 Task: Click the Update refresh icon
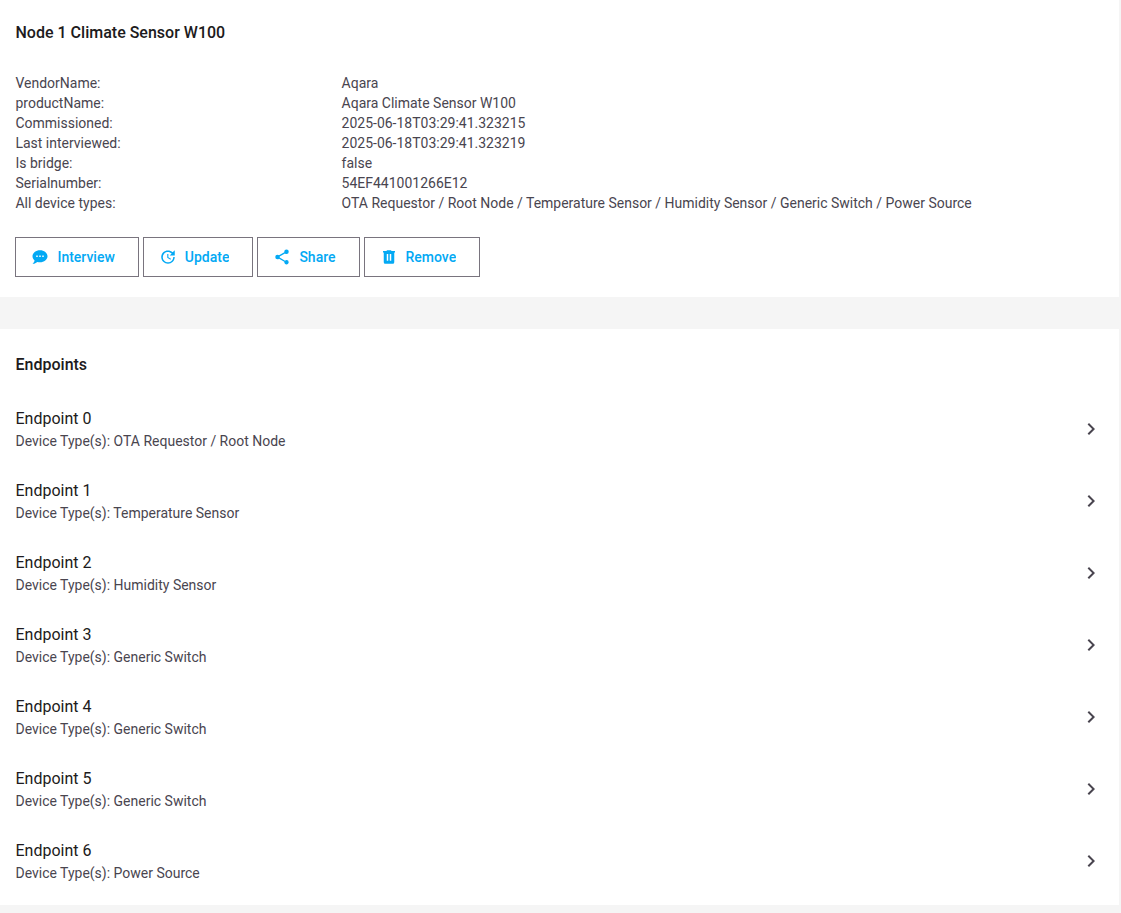pyautogui.click(x=168, y=257)
